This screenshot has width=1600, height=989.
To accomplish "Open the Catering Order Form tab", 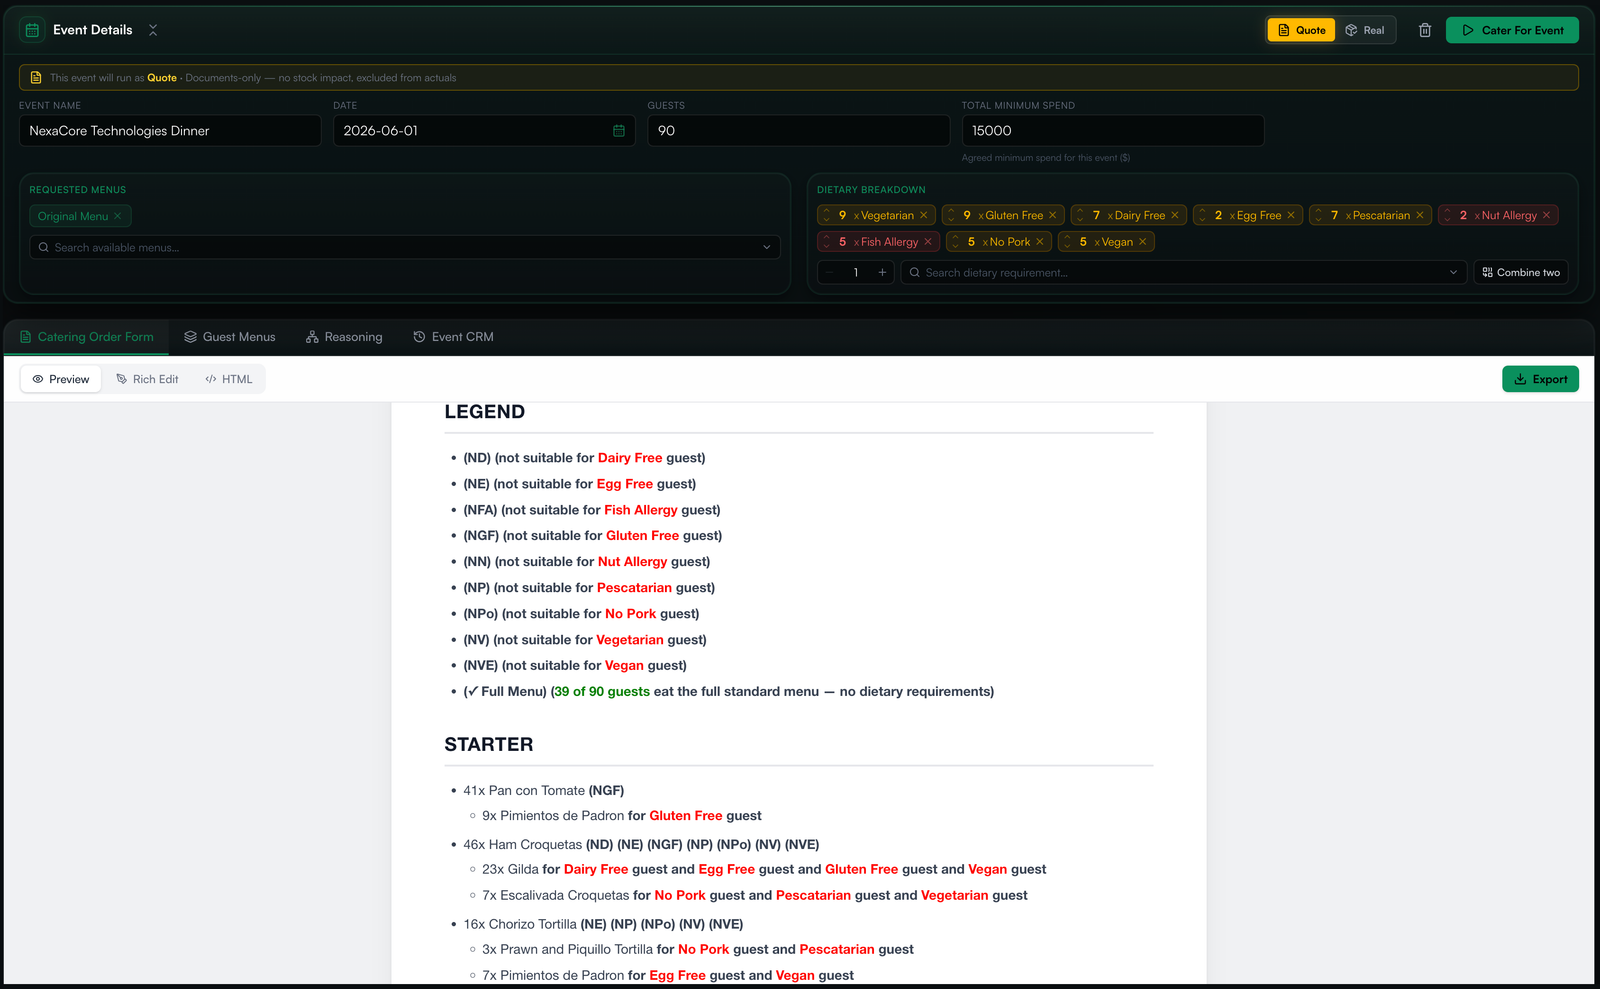I will click(x=87, y=337).
